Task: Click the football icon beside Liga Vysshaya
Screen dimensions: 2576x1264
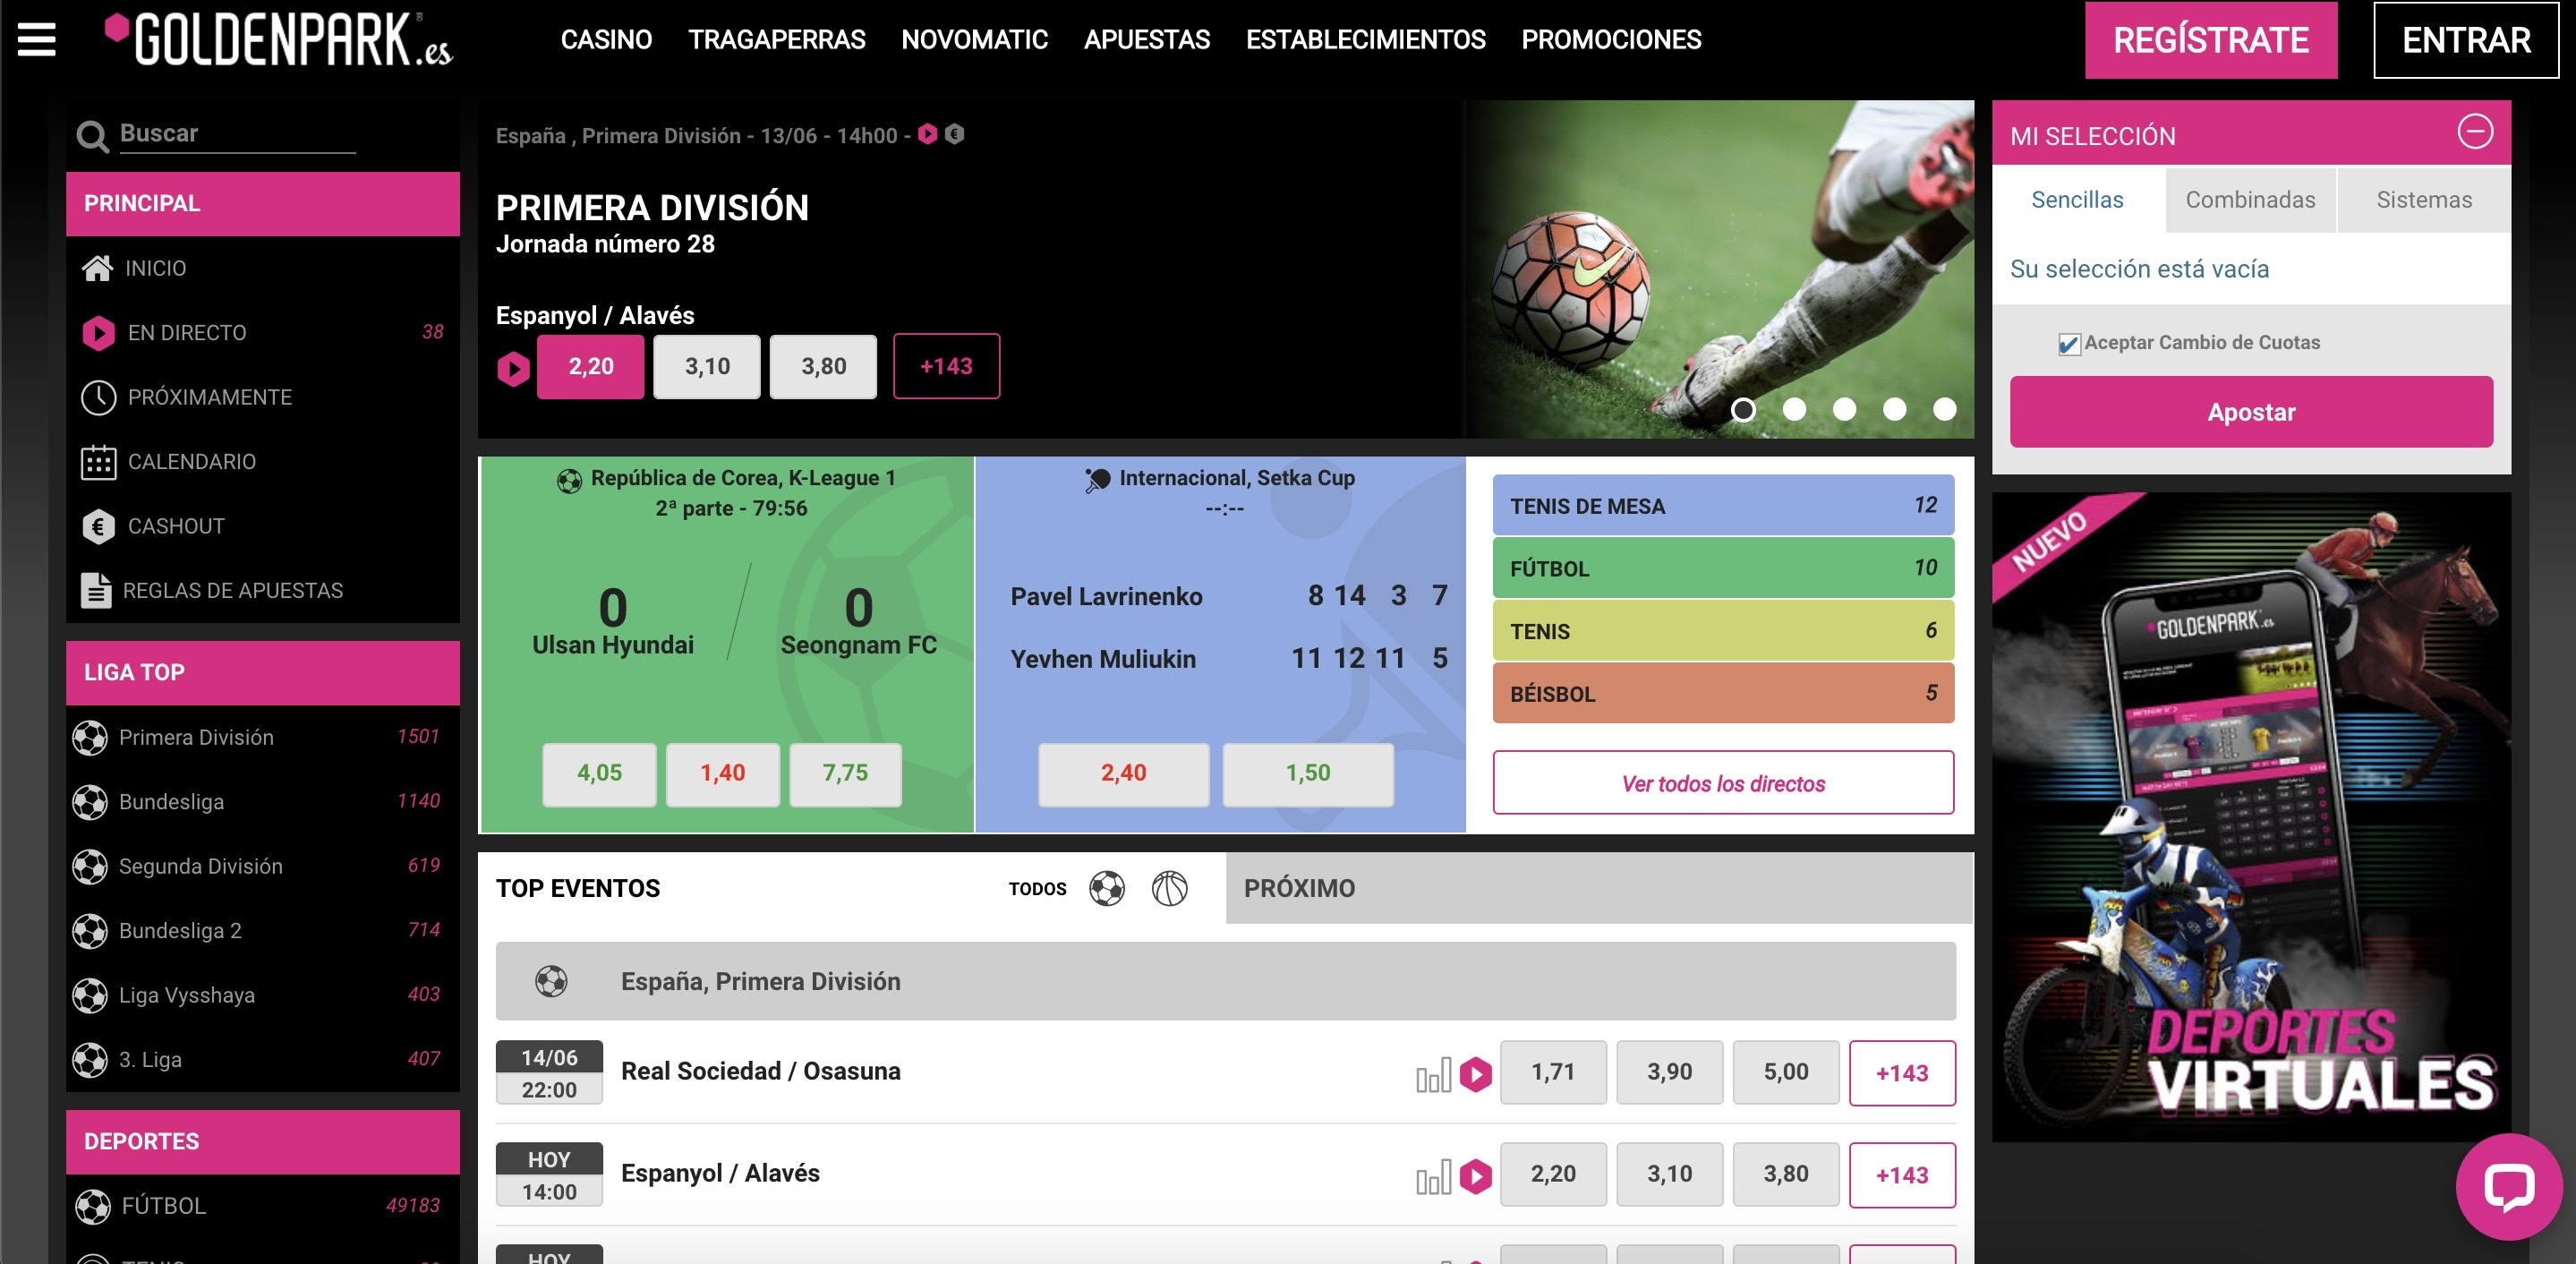Action: pyautogui.click(x=90, y=995)
